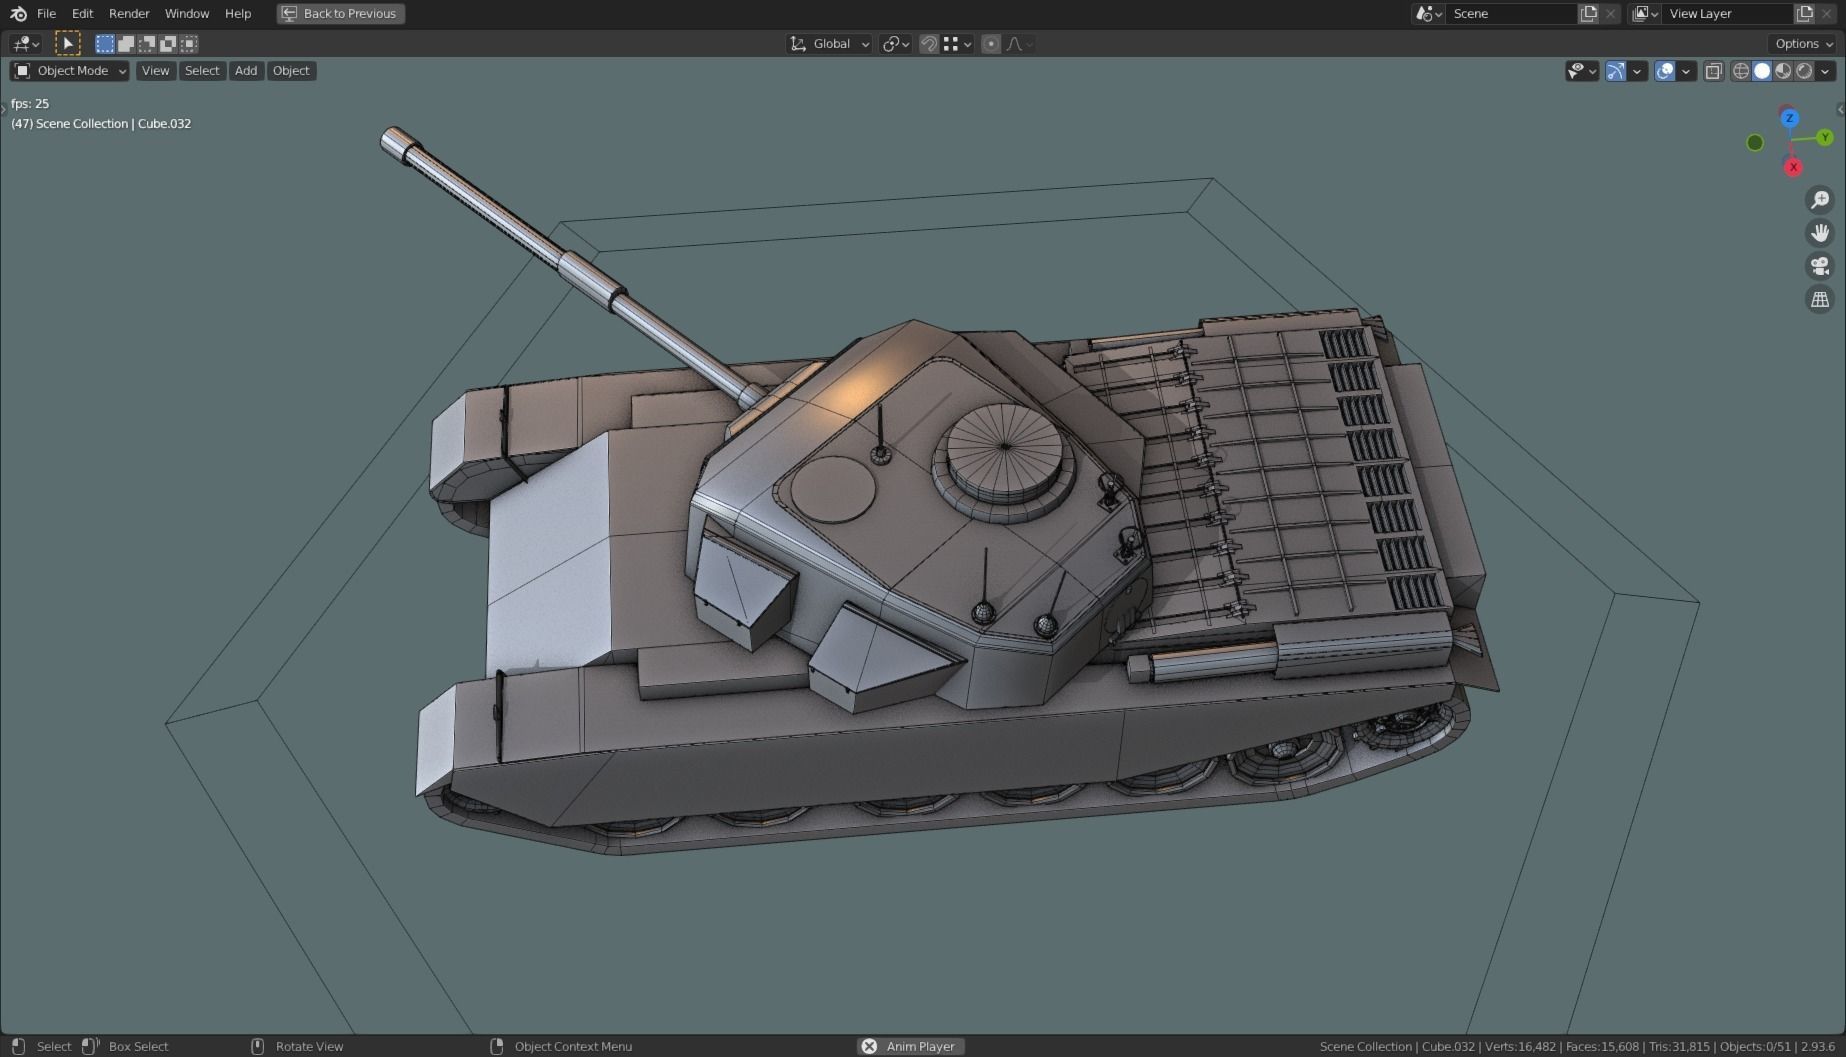Click the red X axis on gizmo

click(x=1793, y=167)
